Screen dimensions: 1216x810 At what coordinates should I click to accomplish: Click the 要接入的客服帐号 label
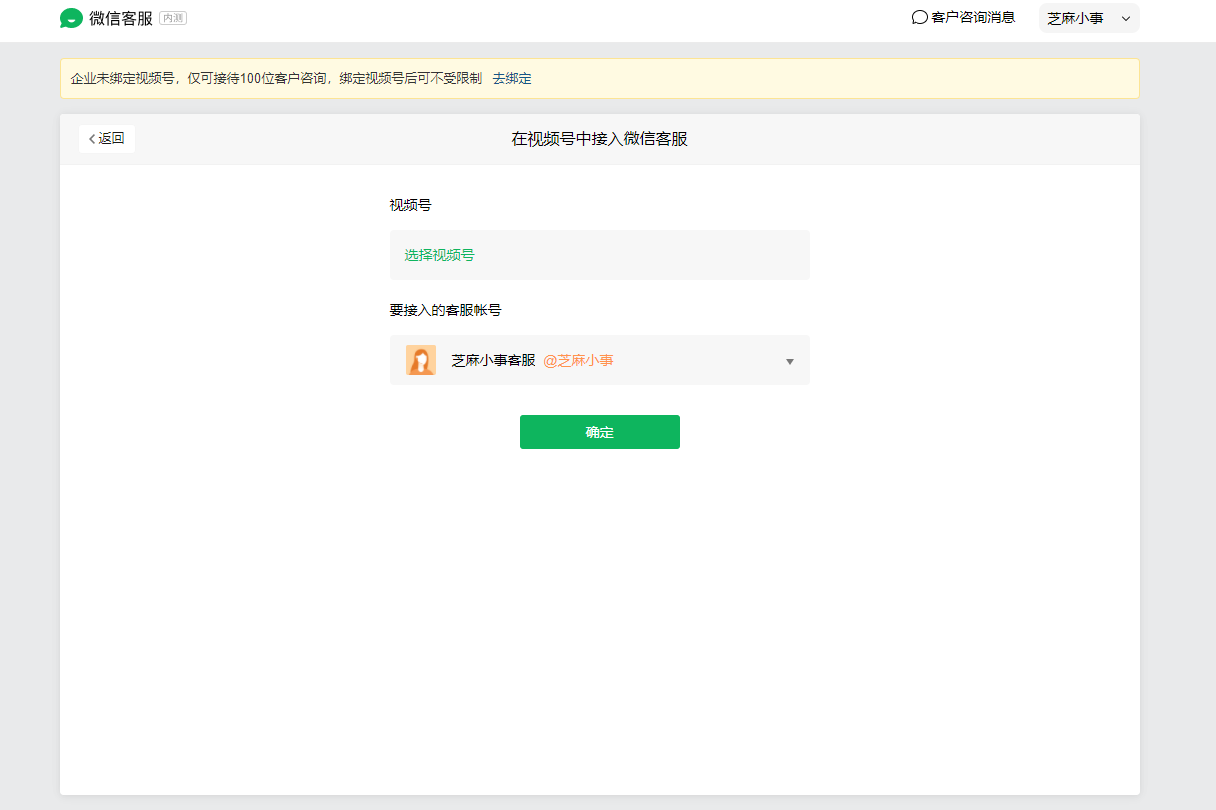point(446,310)
